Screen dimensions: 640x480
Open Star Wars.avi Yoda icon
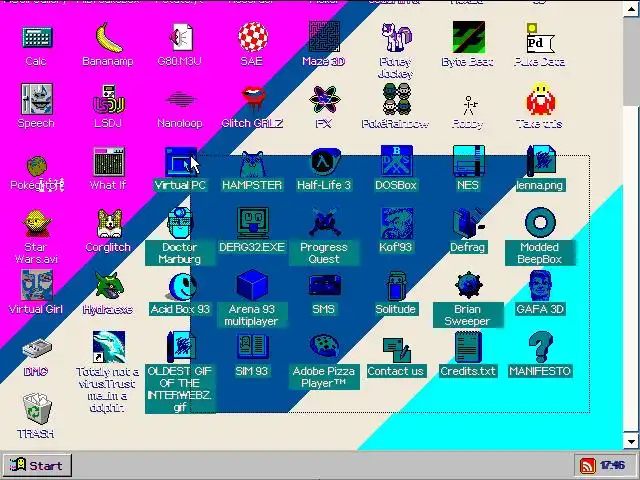click(x=36, y=224)
